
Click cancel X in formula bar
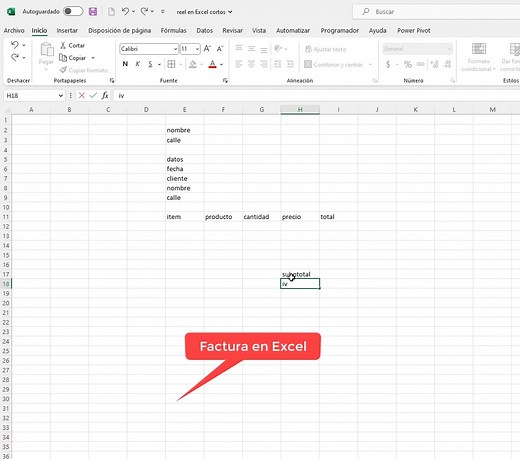[x=81, y=96]
